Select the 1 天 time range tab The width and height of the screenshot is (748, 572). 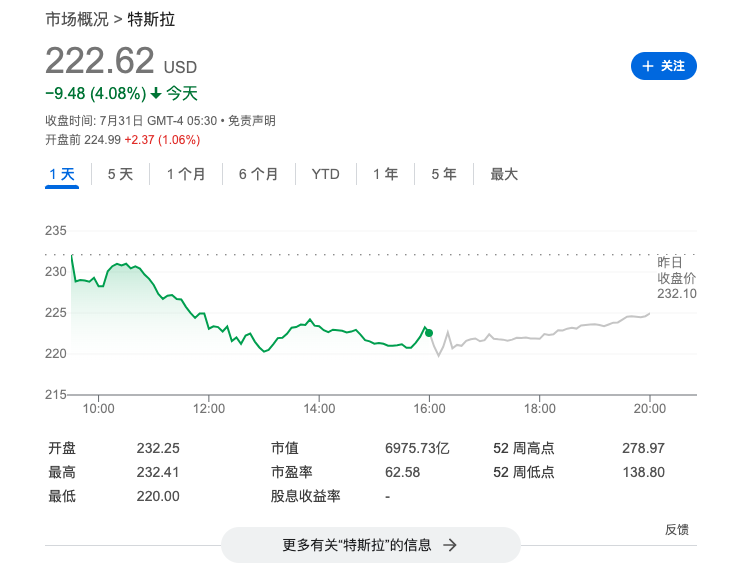[x=62, y=174]
